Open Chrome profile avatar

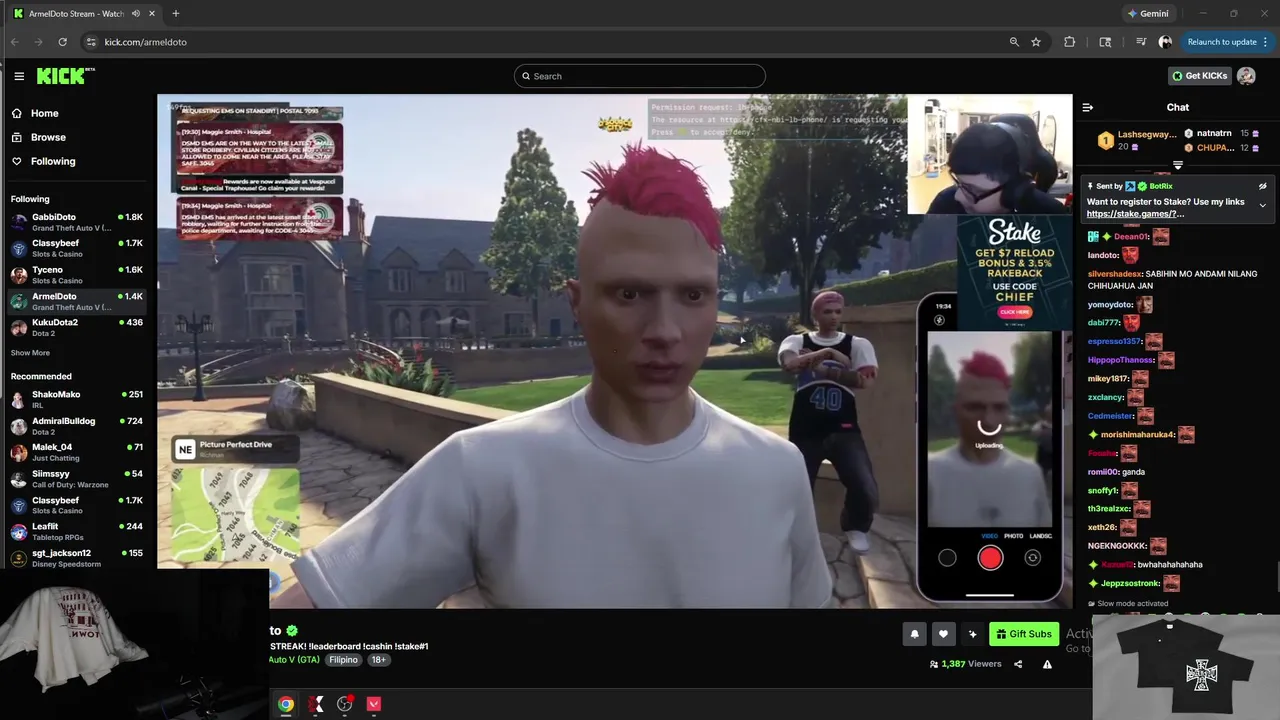(x=1165, y=42)
